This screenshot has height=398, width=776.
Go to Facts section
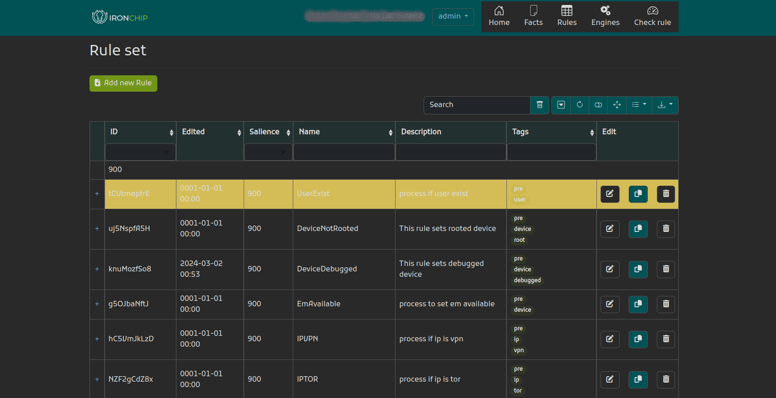(x=534, y=16)
